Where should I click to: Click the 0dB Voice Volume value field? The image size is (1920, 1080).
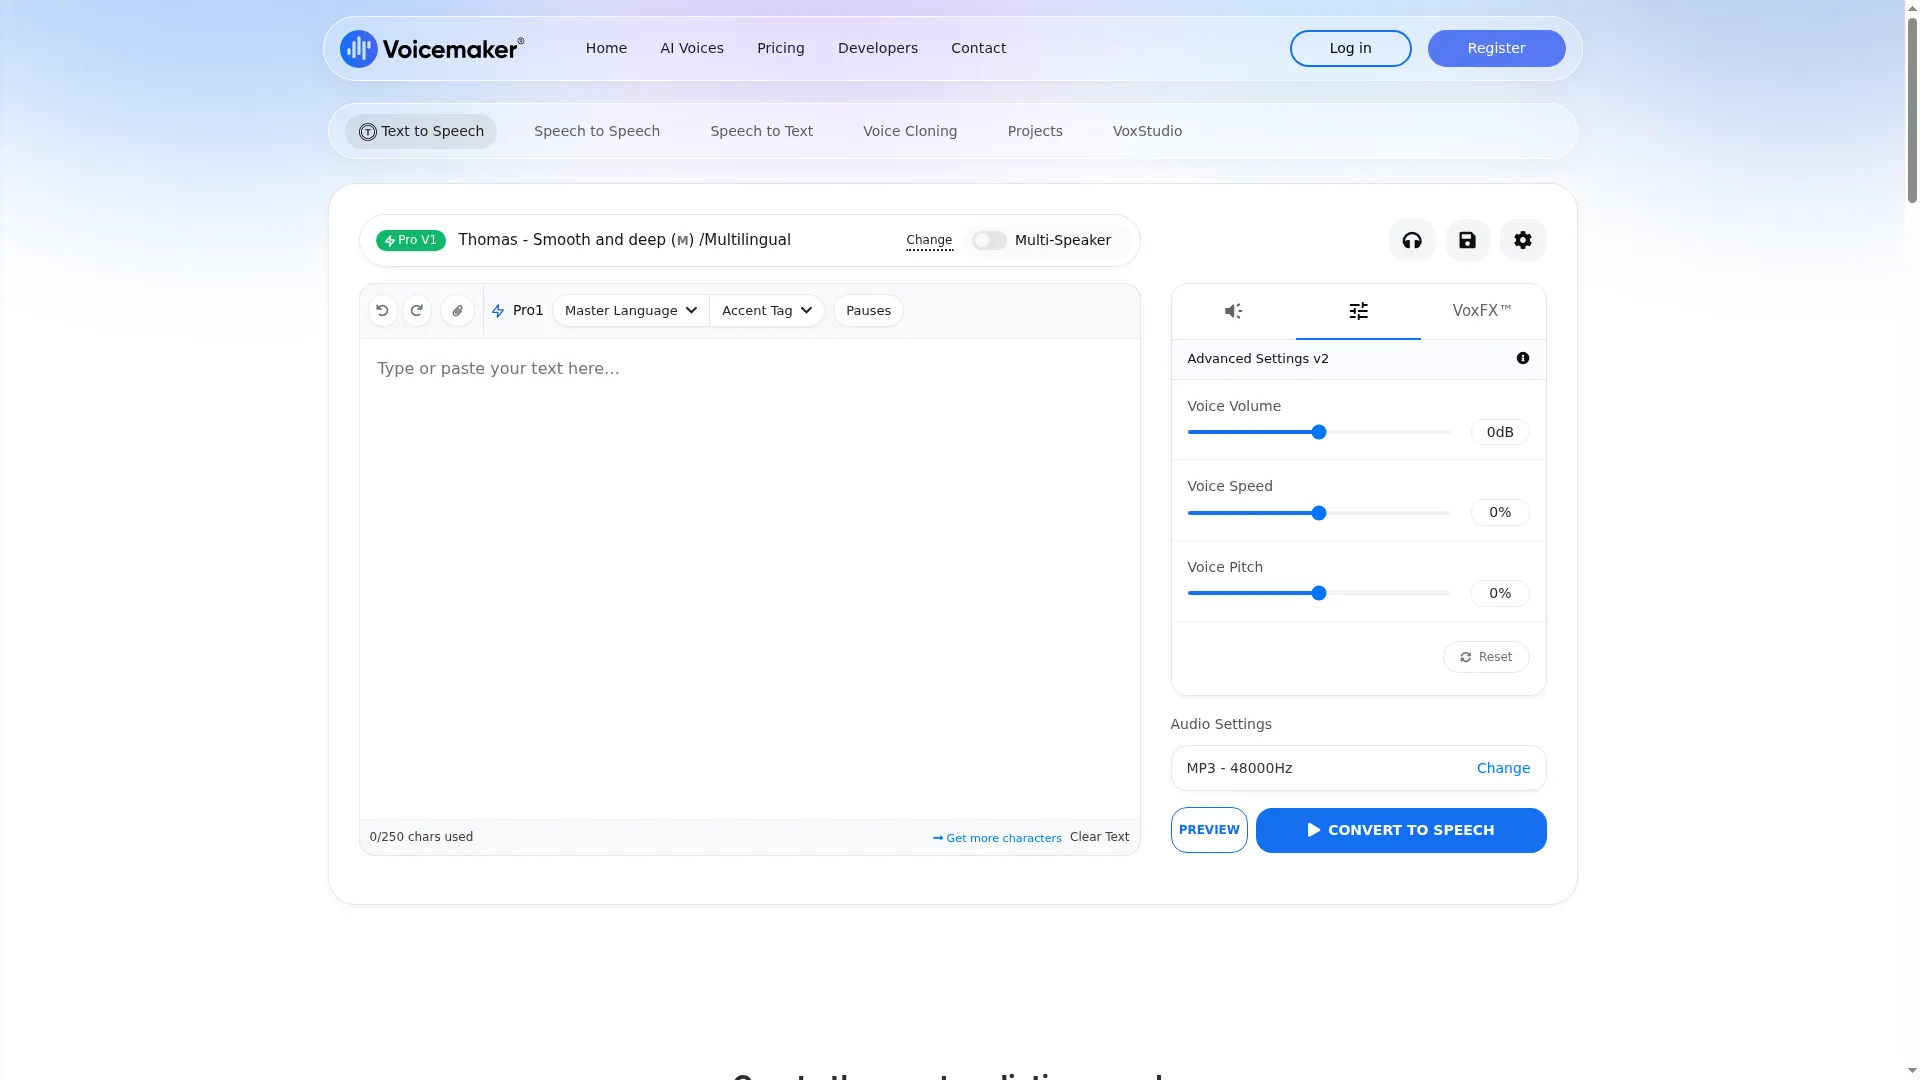coord(1500,432)
